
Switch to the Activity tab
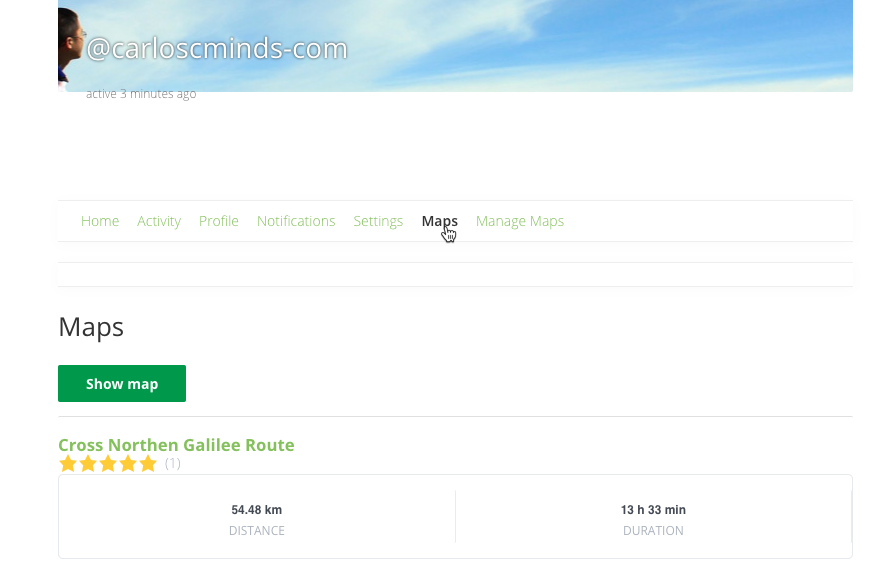[159, 221]
